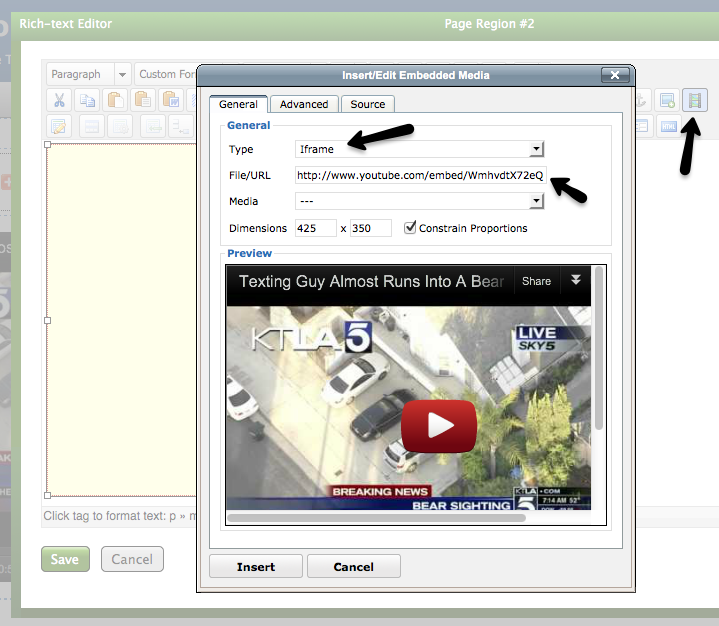Click the width dimension field showing 425
The height and width of the screenshot is (626, 719).
[315, 228]
